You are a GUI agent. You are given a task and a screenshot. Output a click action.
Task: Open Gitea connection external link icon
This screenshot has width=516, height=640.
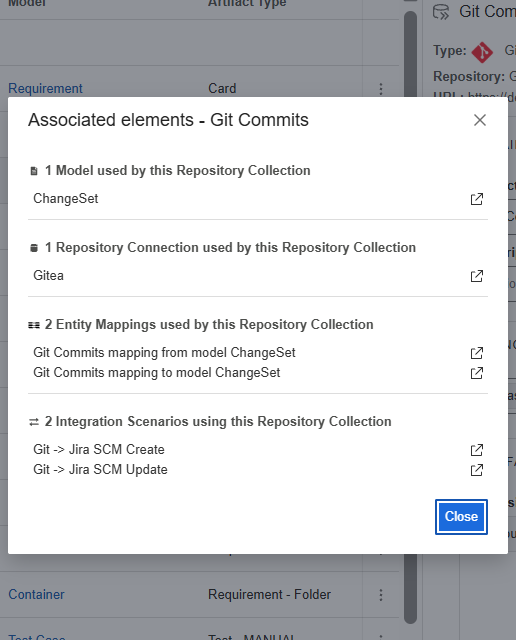point(477,276)
